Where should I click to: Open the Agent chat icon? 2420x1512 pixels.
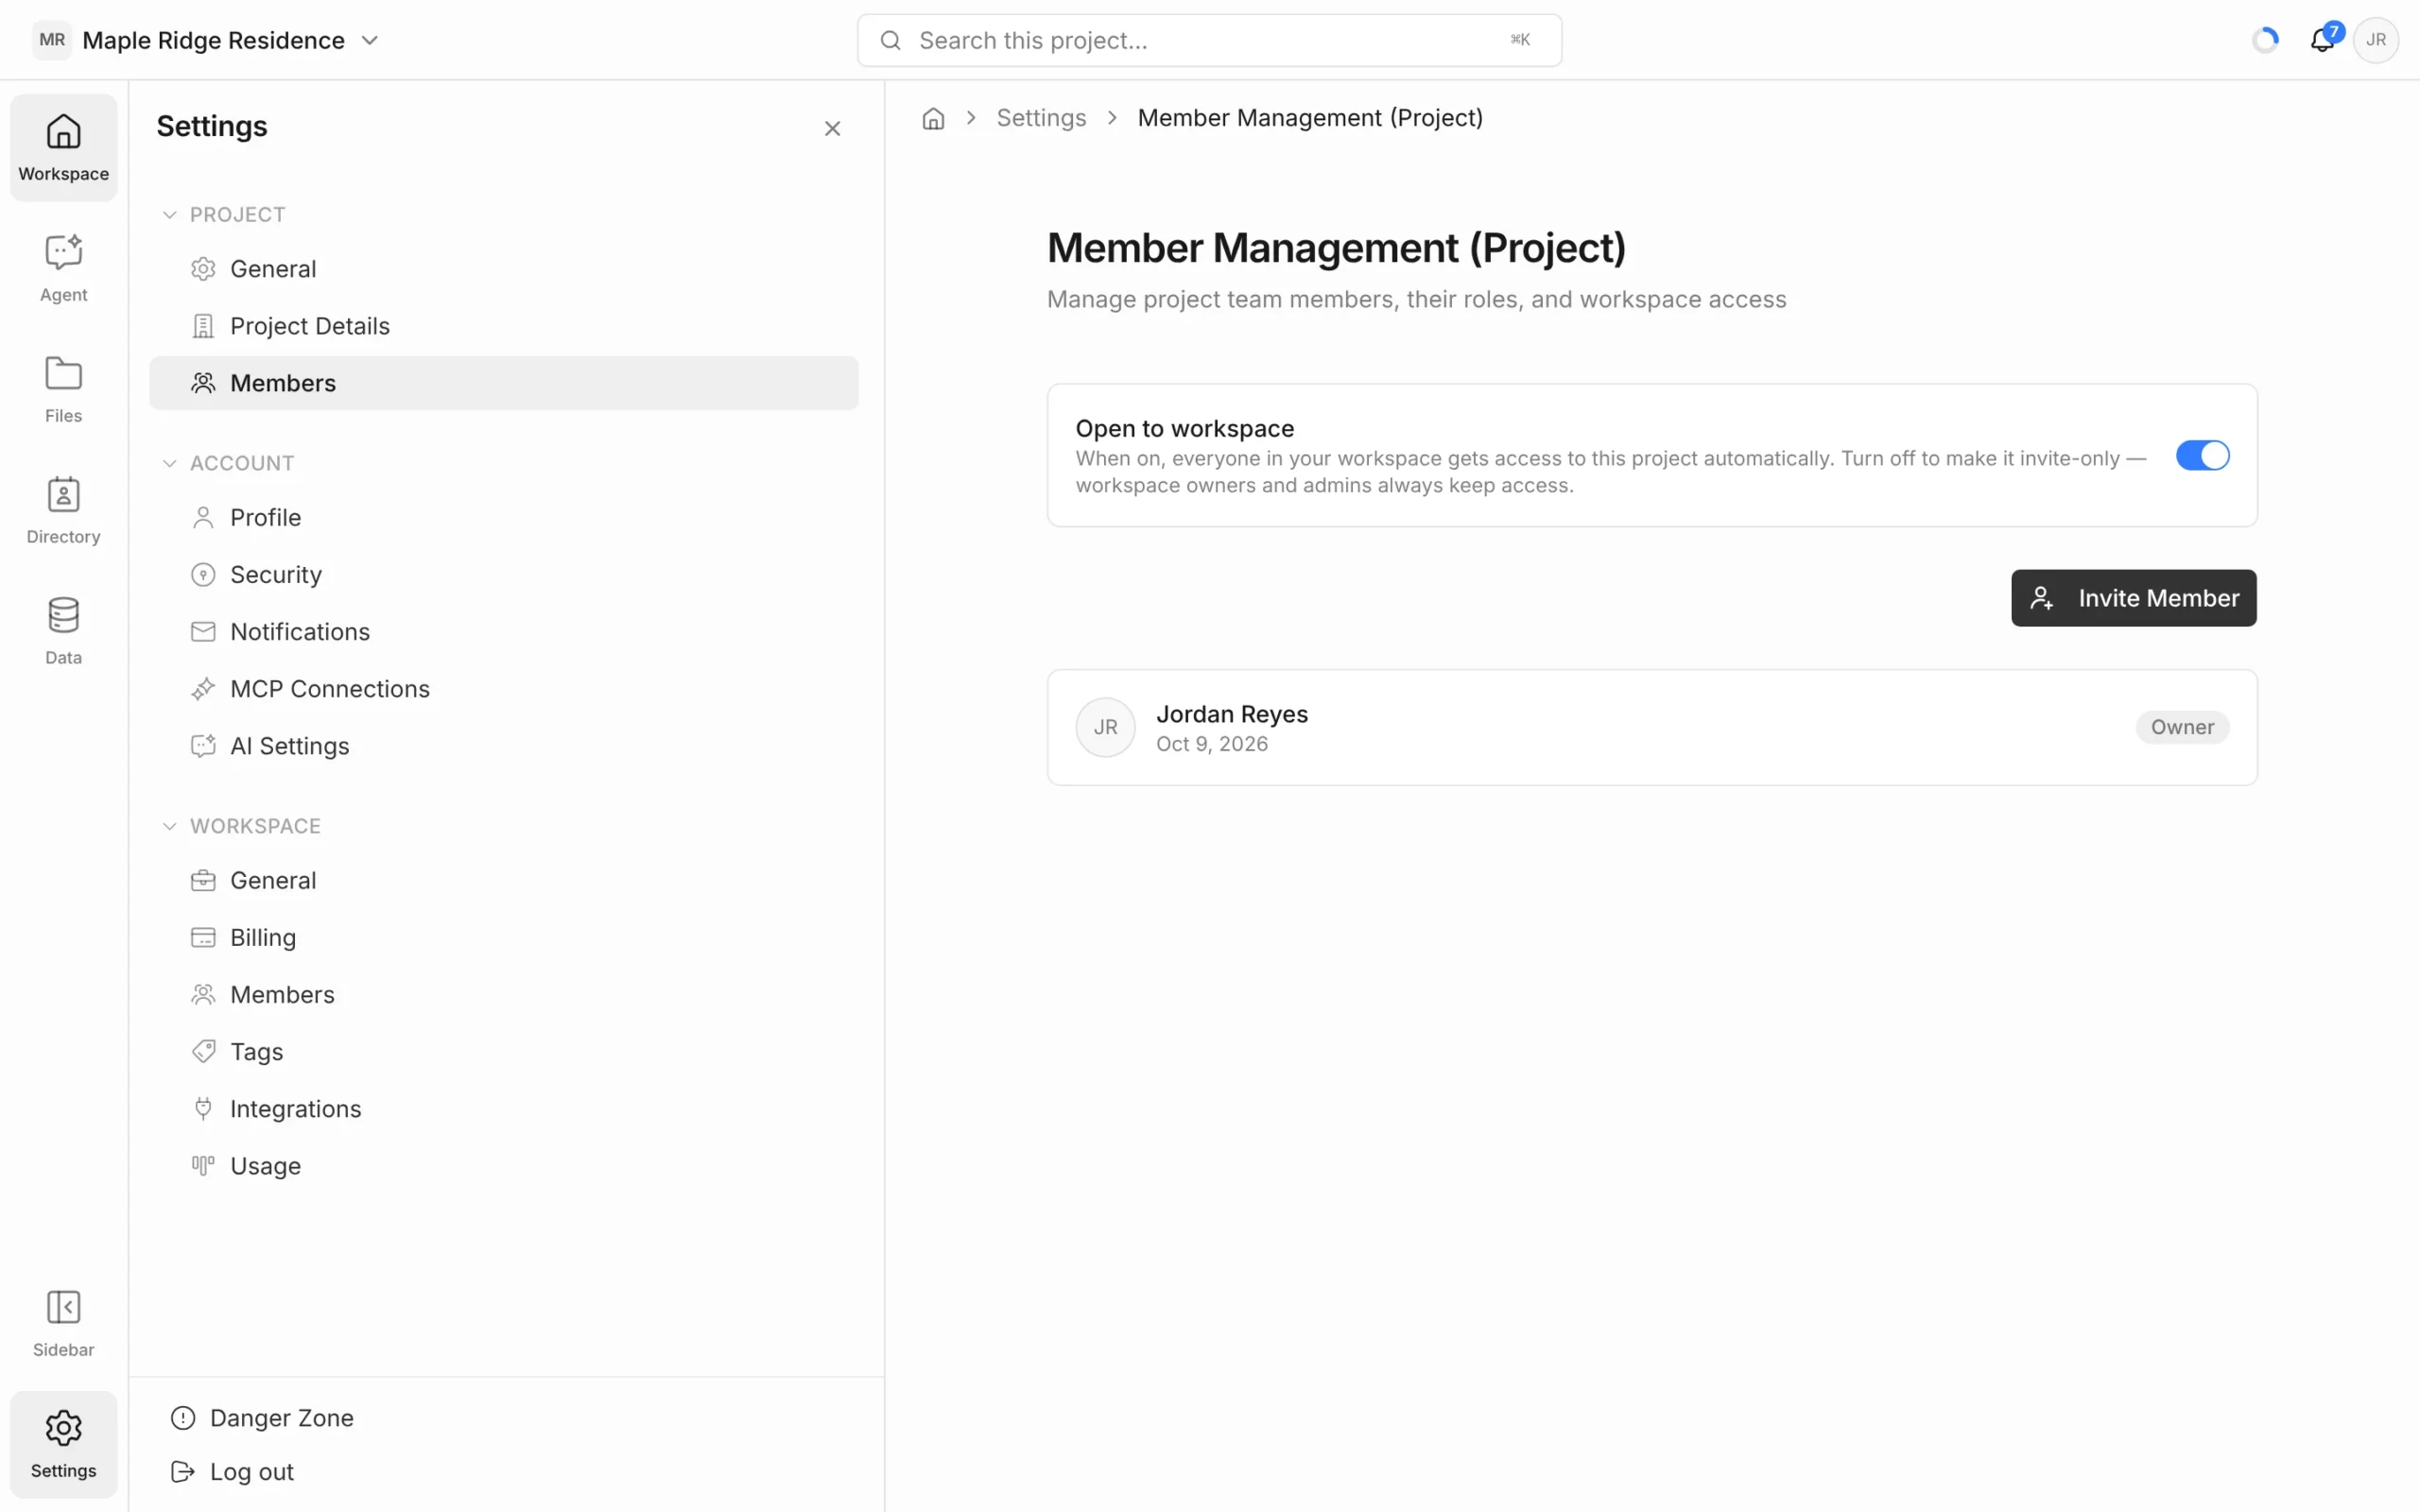tap(63, 269)
